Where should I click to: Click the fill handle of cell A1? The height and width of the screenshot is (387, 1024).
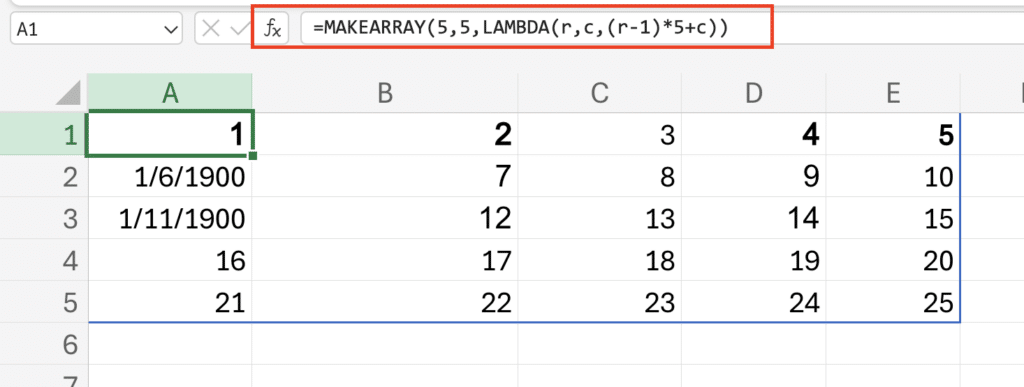[253, 155]
